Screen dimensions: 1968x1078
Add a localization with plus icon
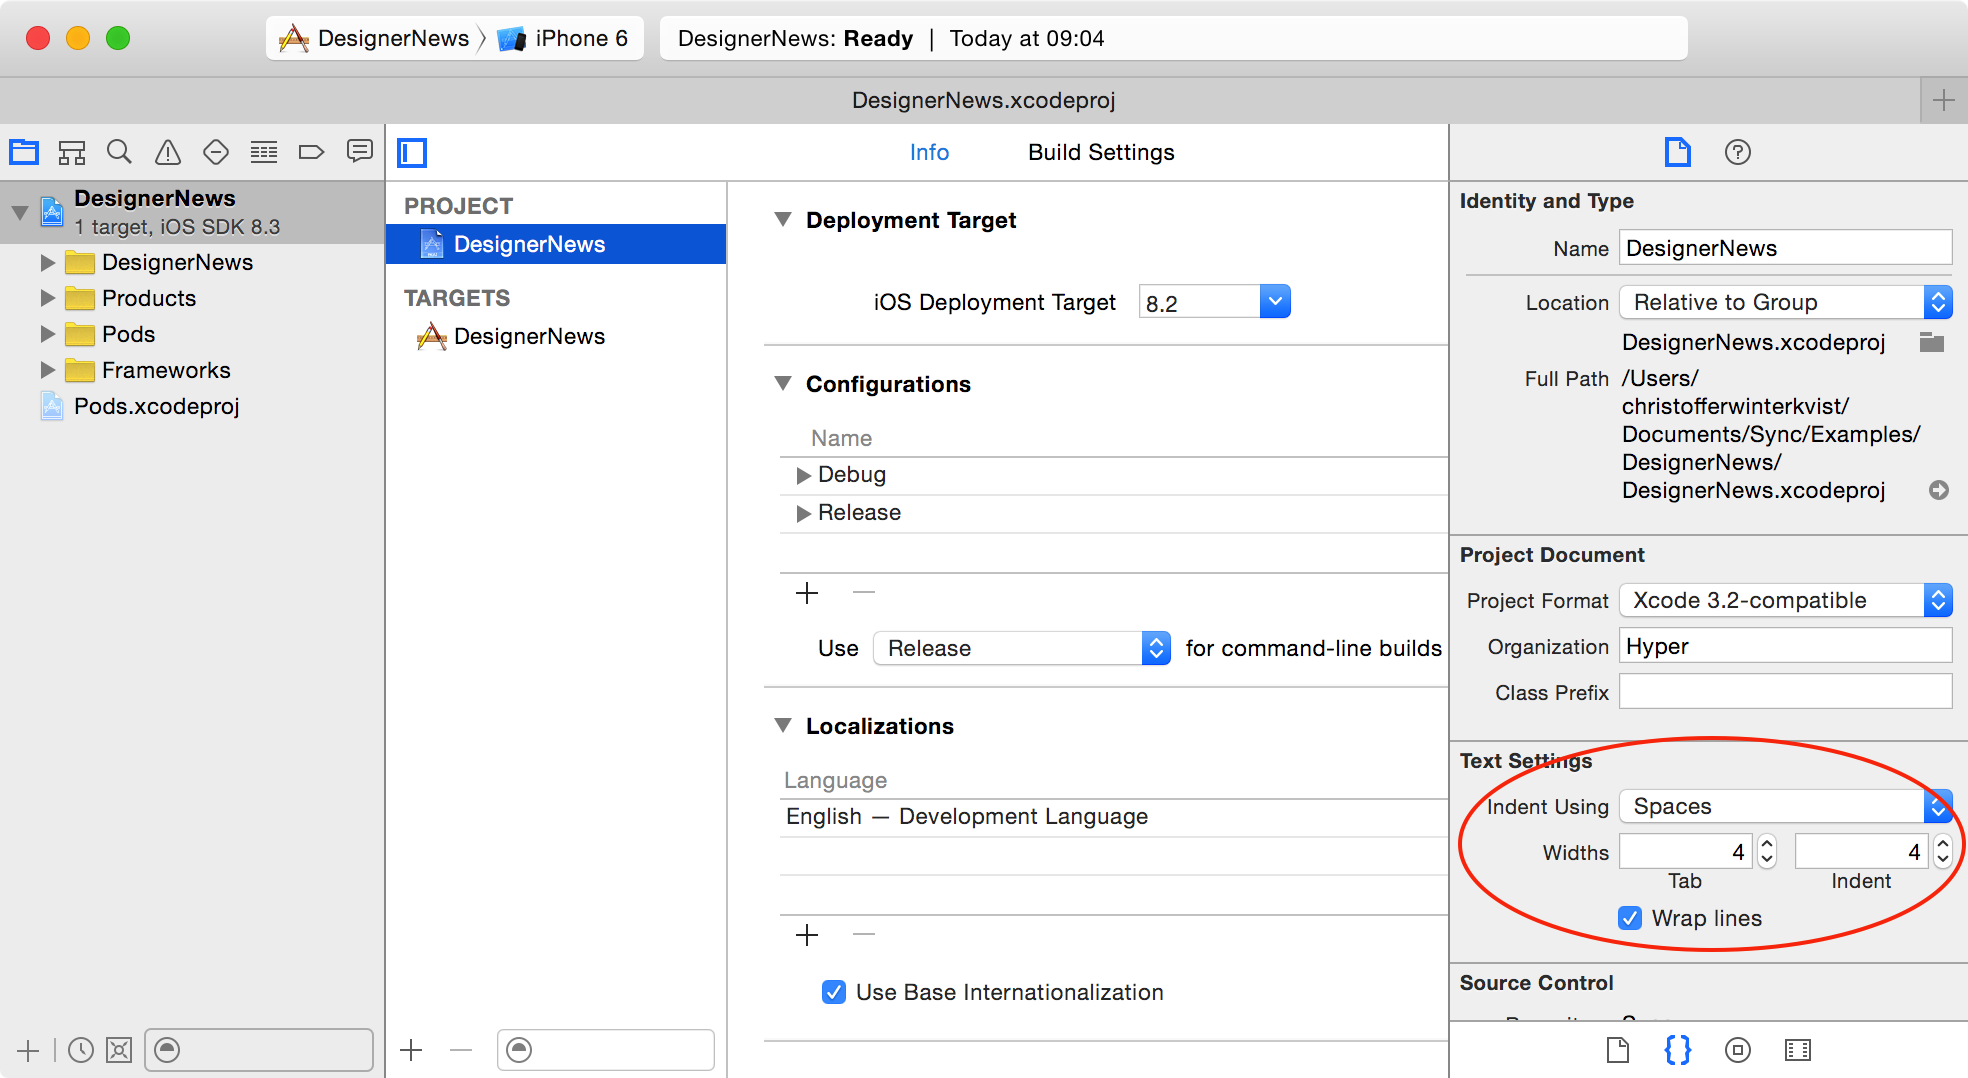(807, 935)
